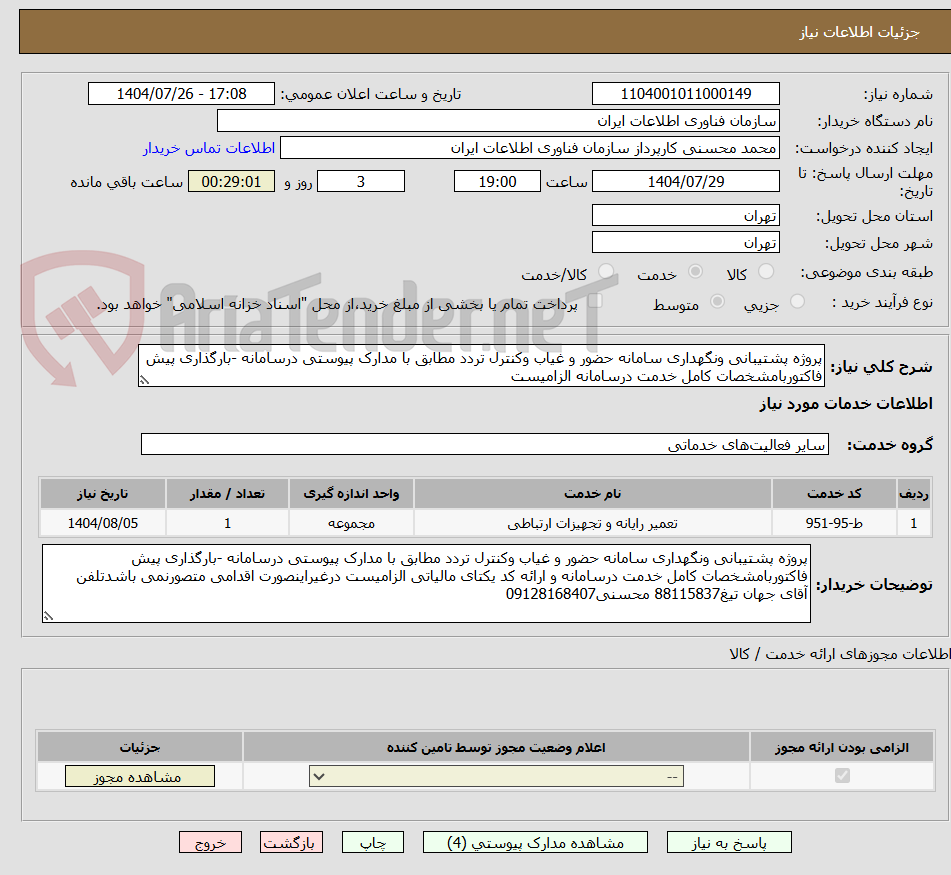Select the متوسط purchase process option
The height and width of the screenshot is (875, 951).
716,302
